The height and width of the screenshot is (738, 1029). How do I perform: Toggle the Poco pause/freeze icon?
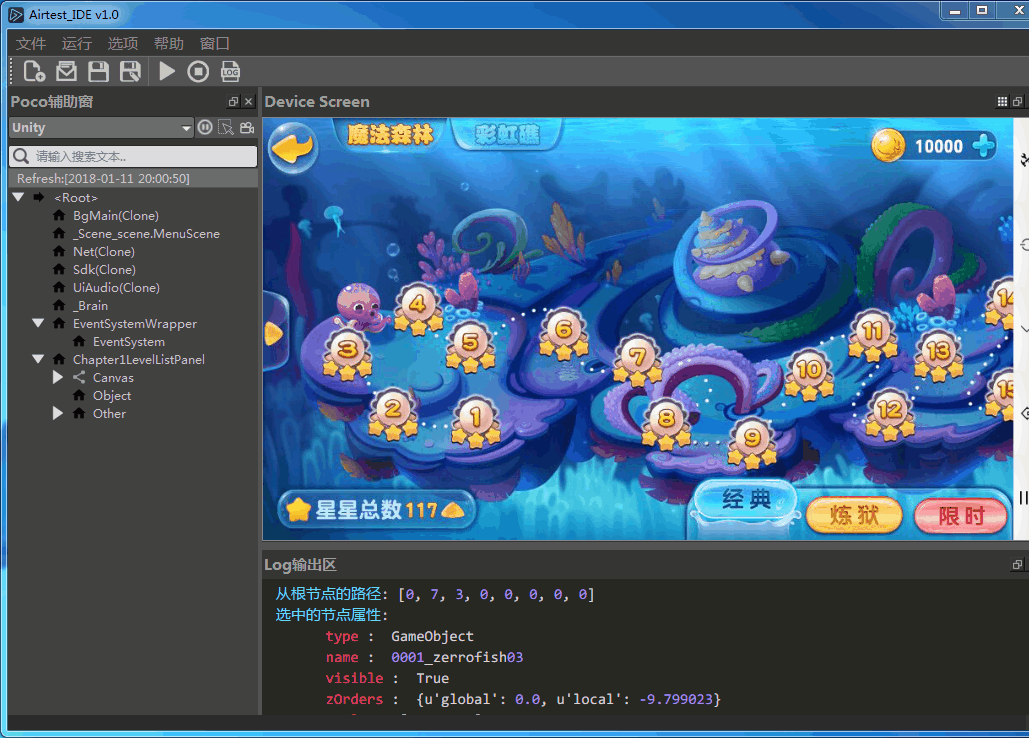point(205,127)
